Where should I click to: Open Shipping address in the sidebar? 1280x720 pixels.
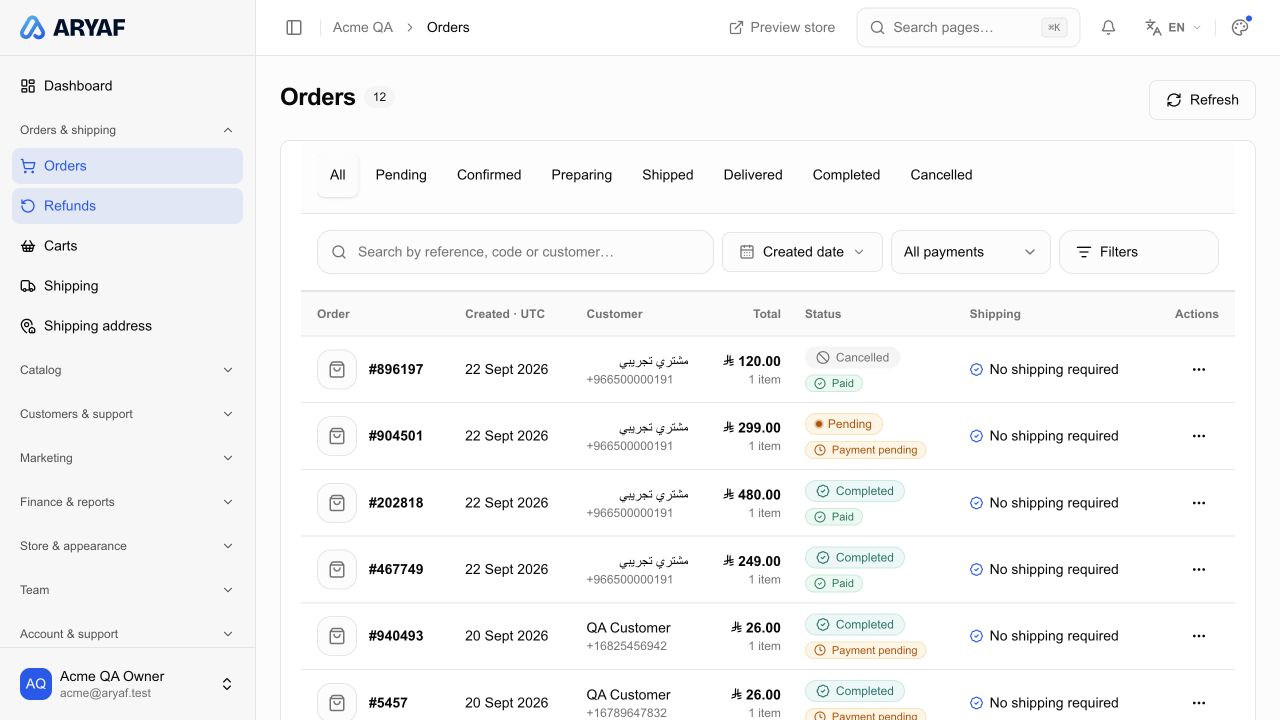127,326
